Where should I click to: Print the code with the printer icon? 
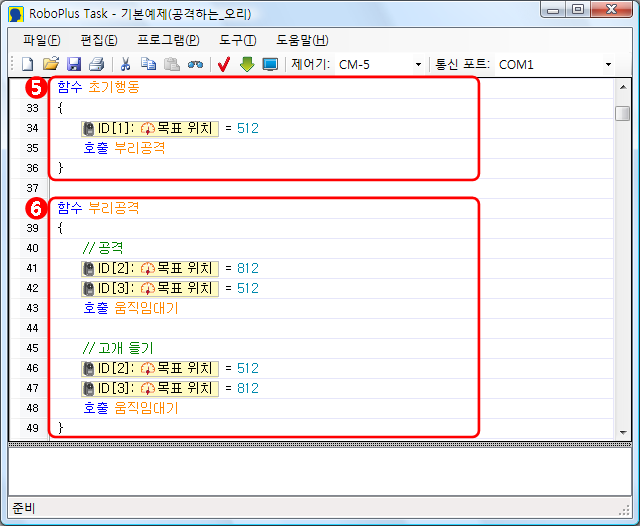click(96, 64)
